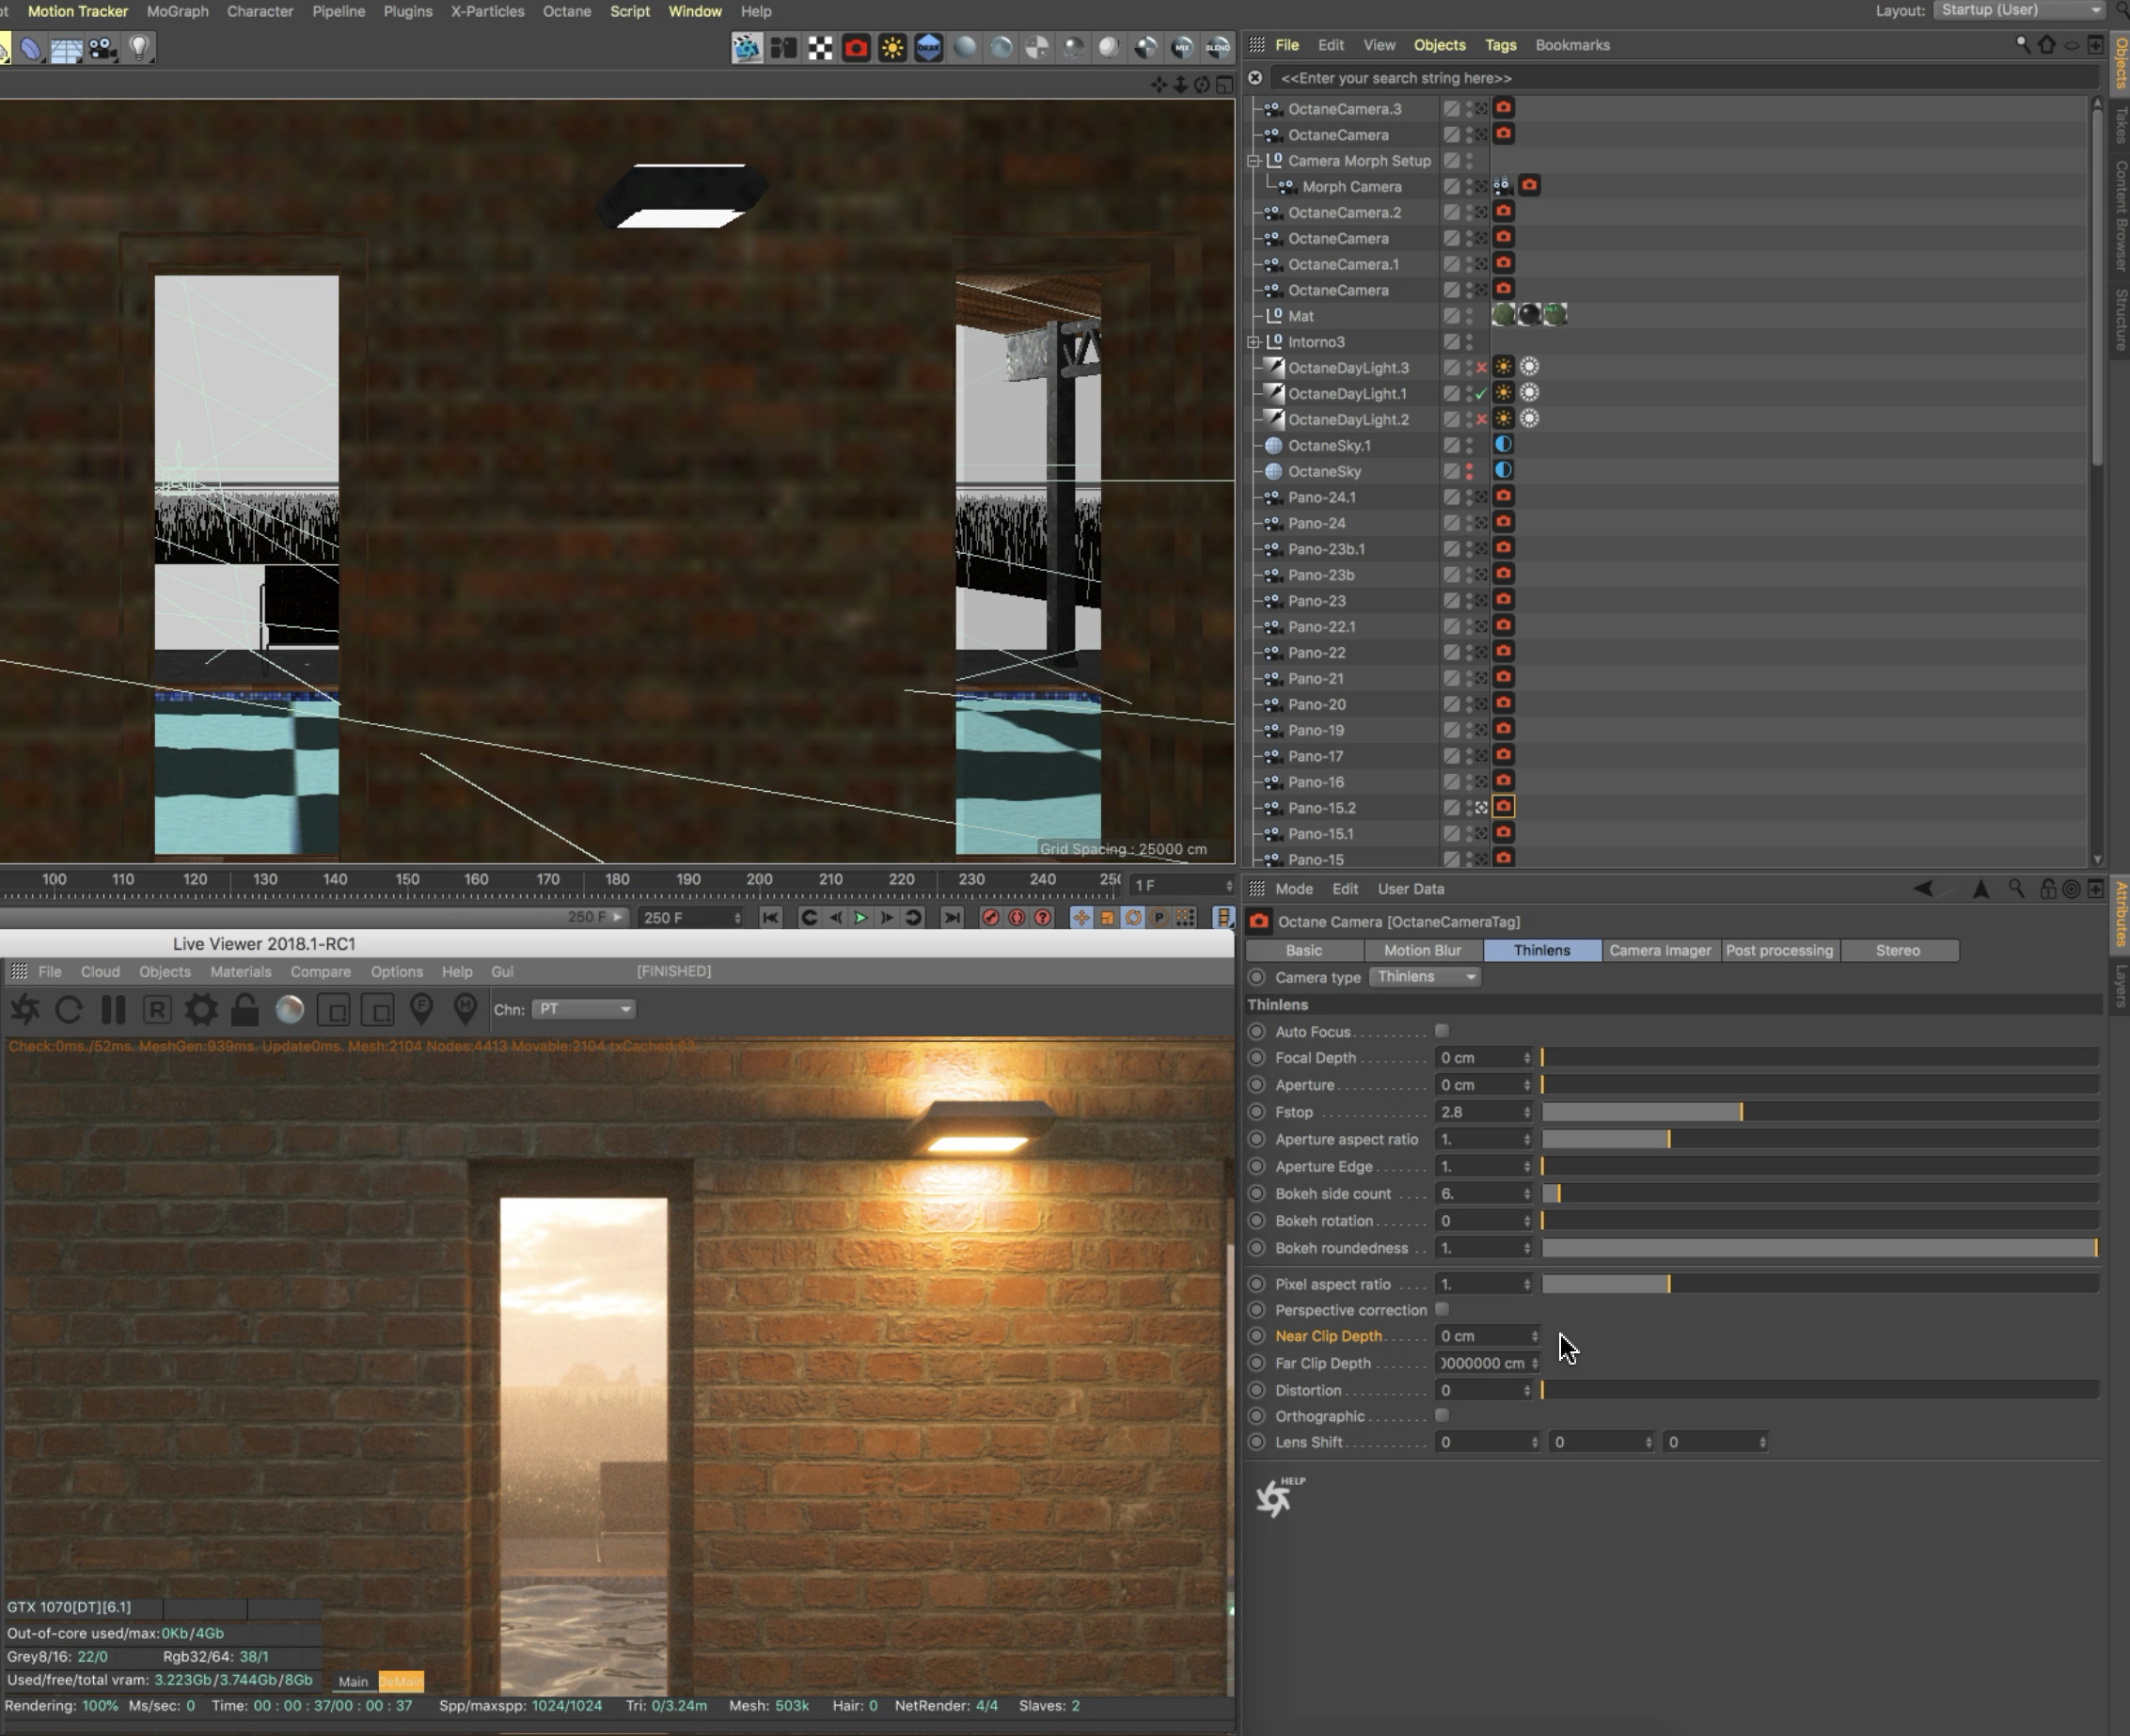Expand the Interno3 object in tree
This screenshot has height=1736, width=2130.
click(x=1254, y=342)
